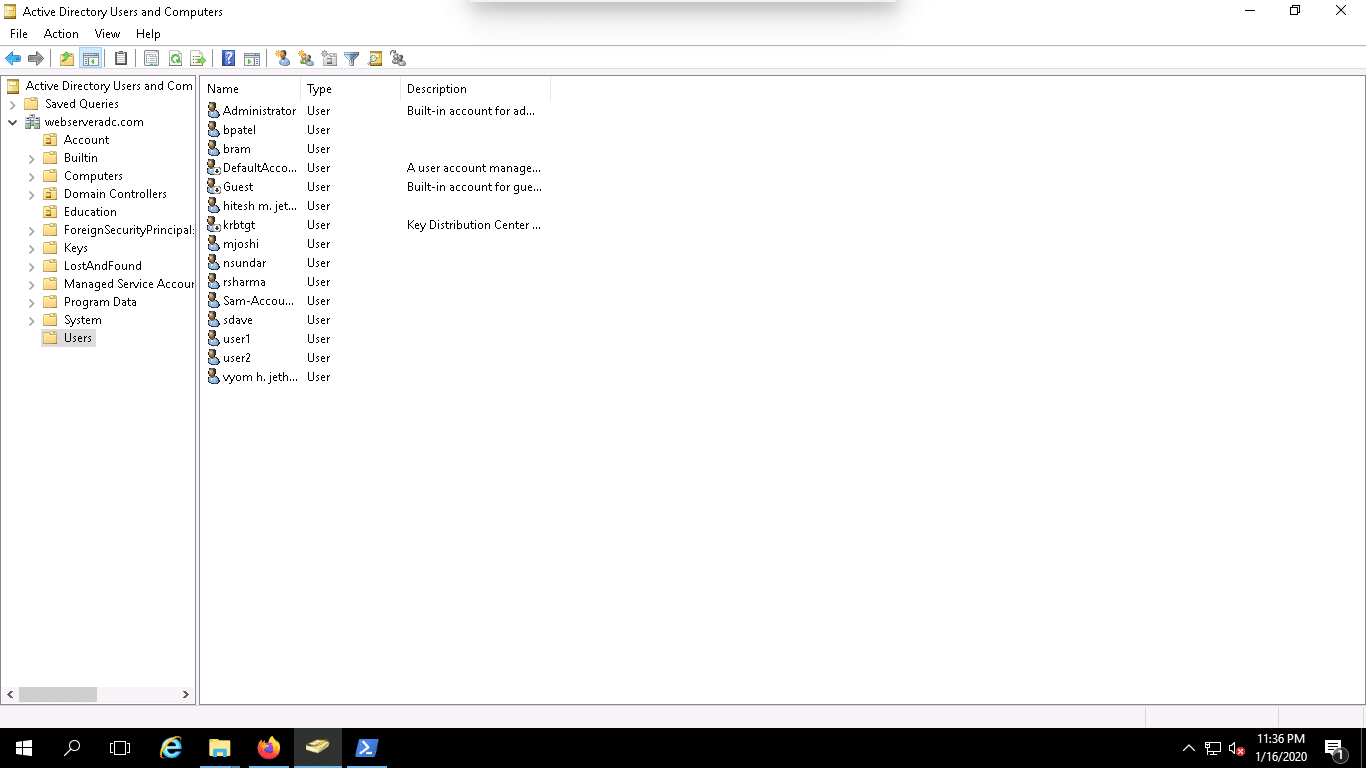
Task: Select the Domain Controllers tree folder
Action: click(x=115, y=194)
